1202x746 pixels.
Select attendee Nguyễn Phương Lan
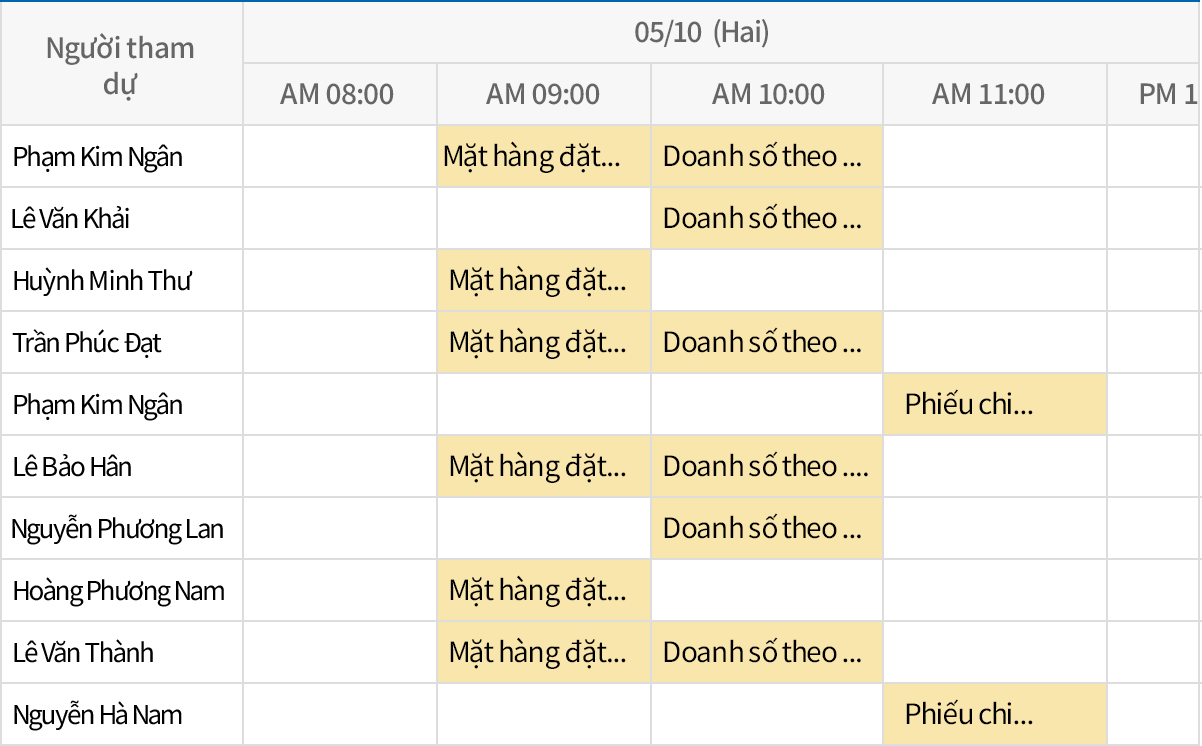pyautogui.click(x=117, y=528)
